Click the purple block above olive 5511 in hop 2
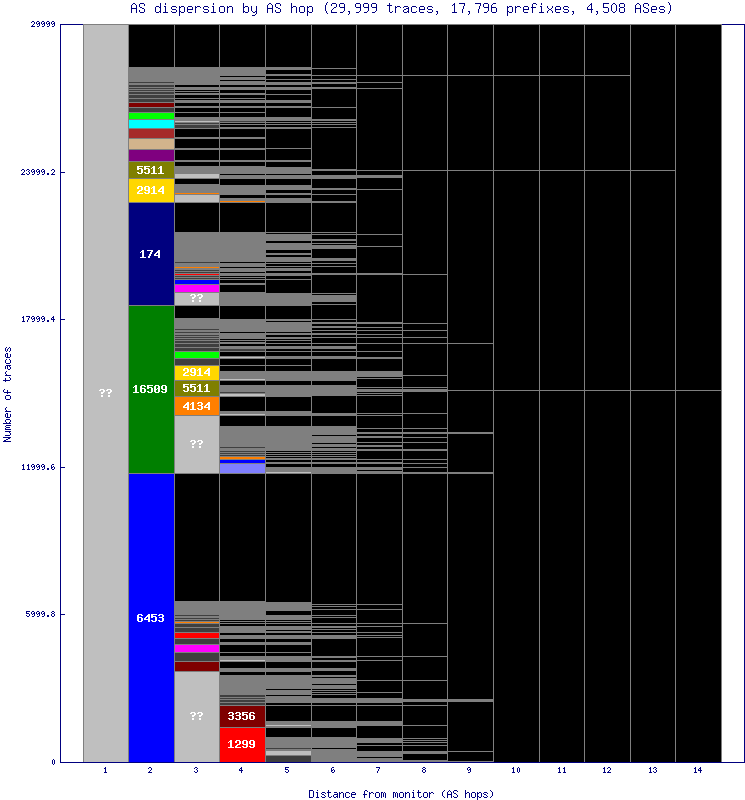This screenshot has width=745, height=800. click(151, 155)
